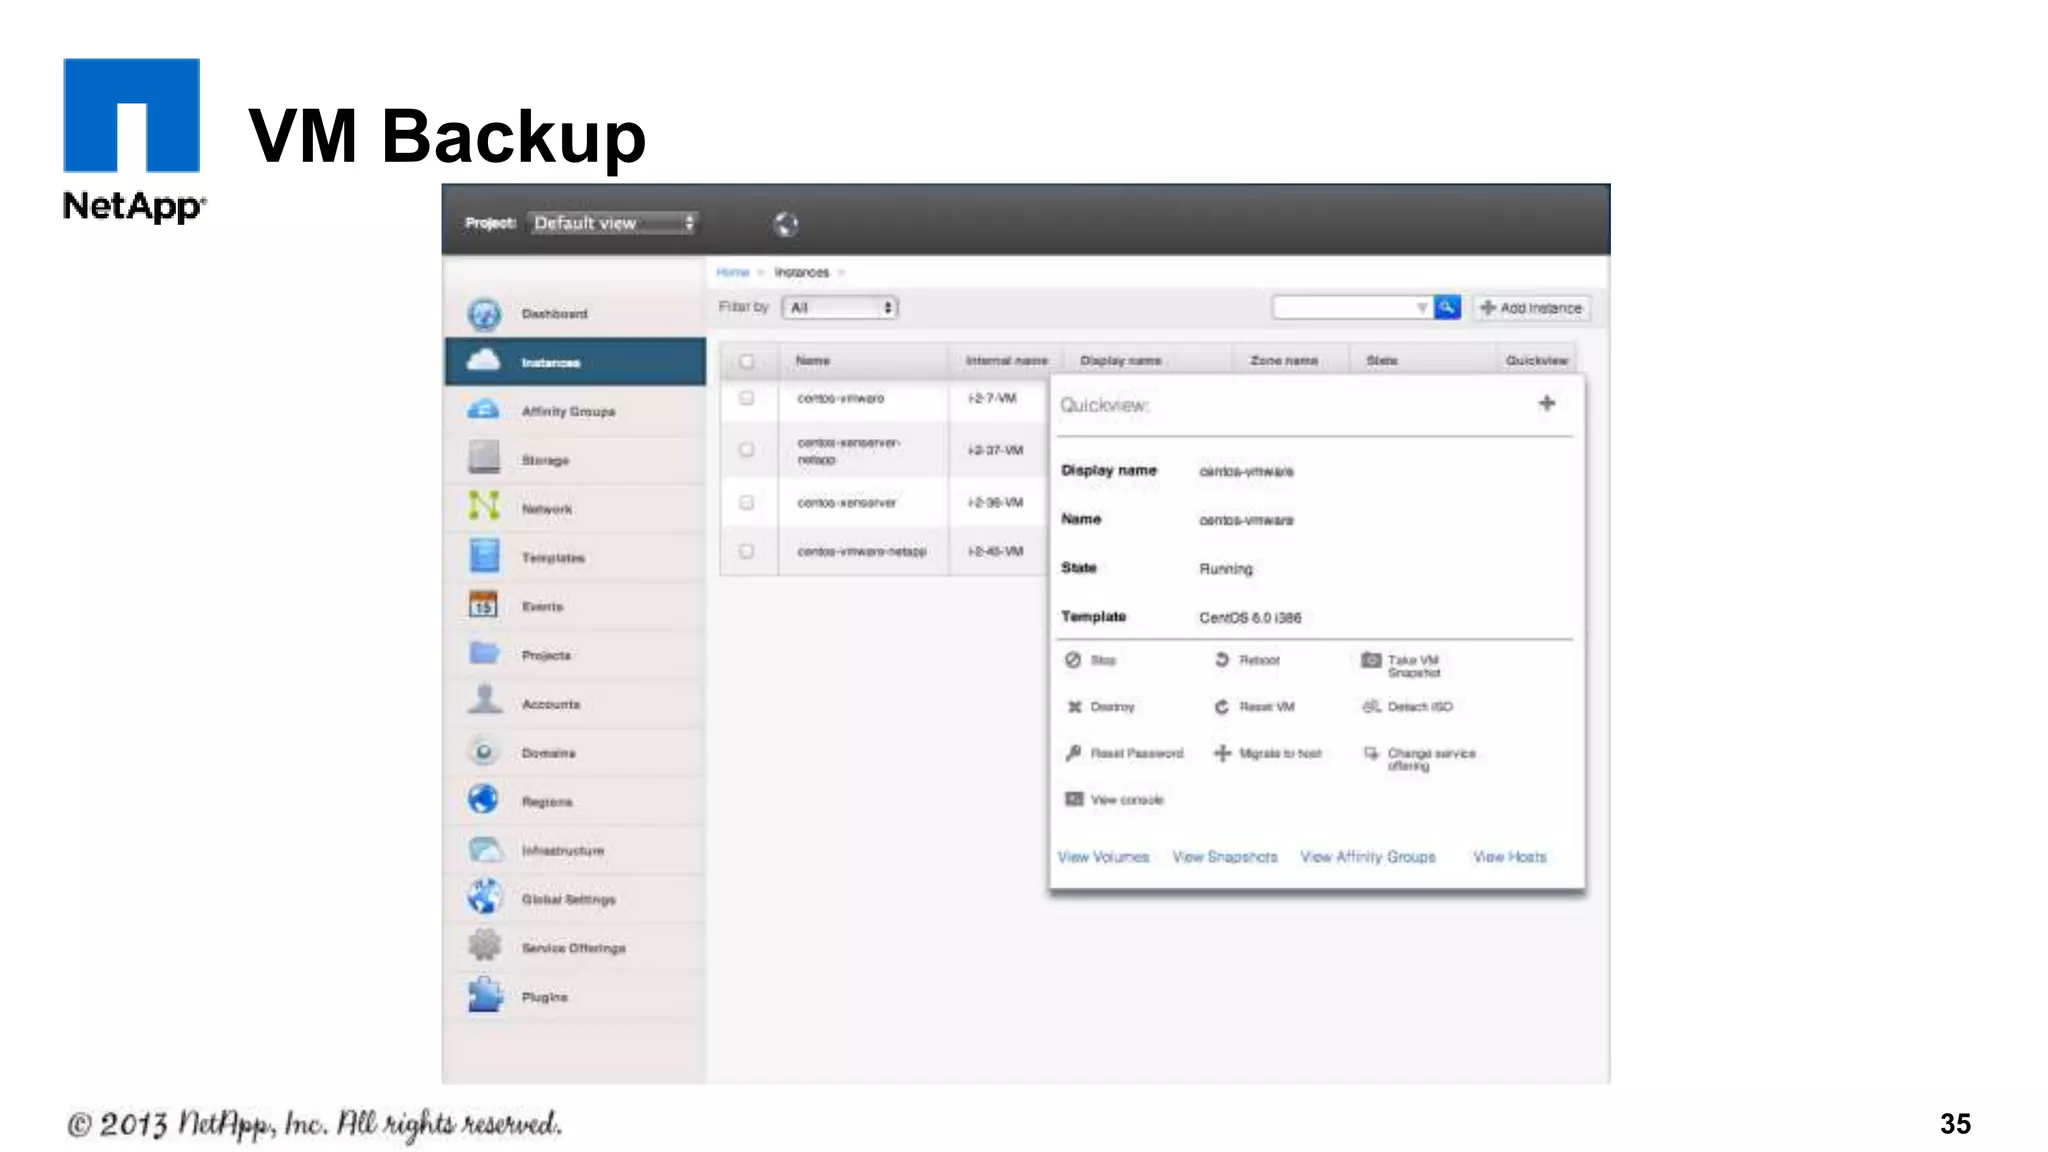Click the Detach ISO icon
The width and height of the screenshot is (2048, 1152).
pos(1371,707)
